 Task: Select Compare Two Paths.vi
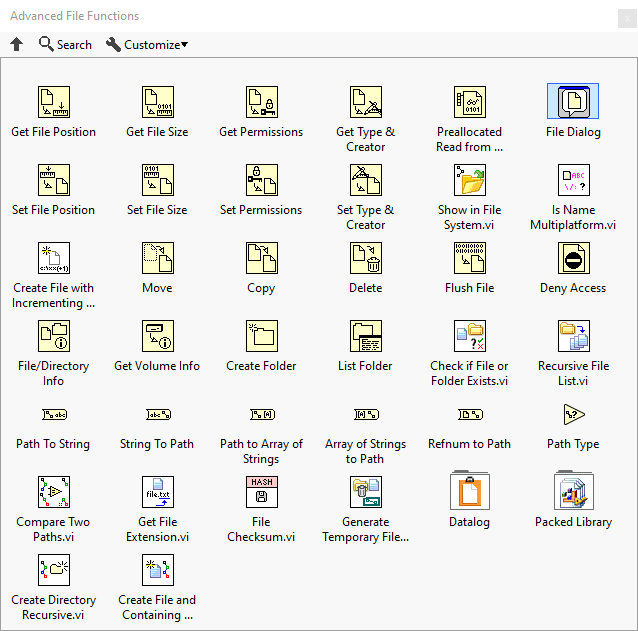tap(54, 492)
